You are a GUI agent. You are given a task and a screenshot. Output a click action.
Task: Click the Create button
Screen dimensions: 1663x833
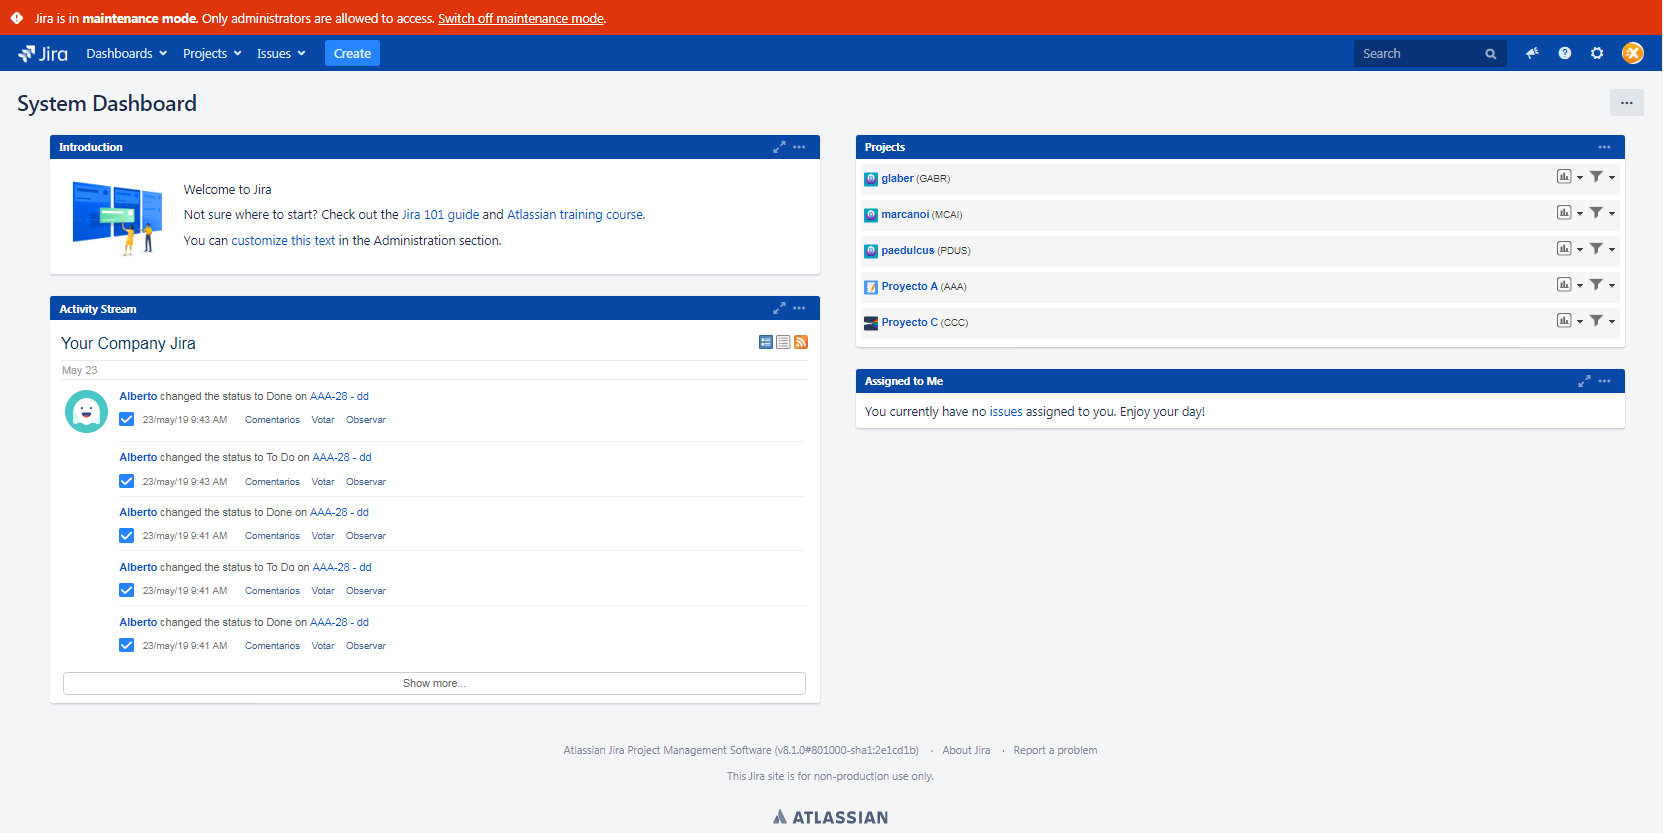click(352, 53)
